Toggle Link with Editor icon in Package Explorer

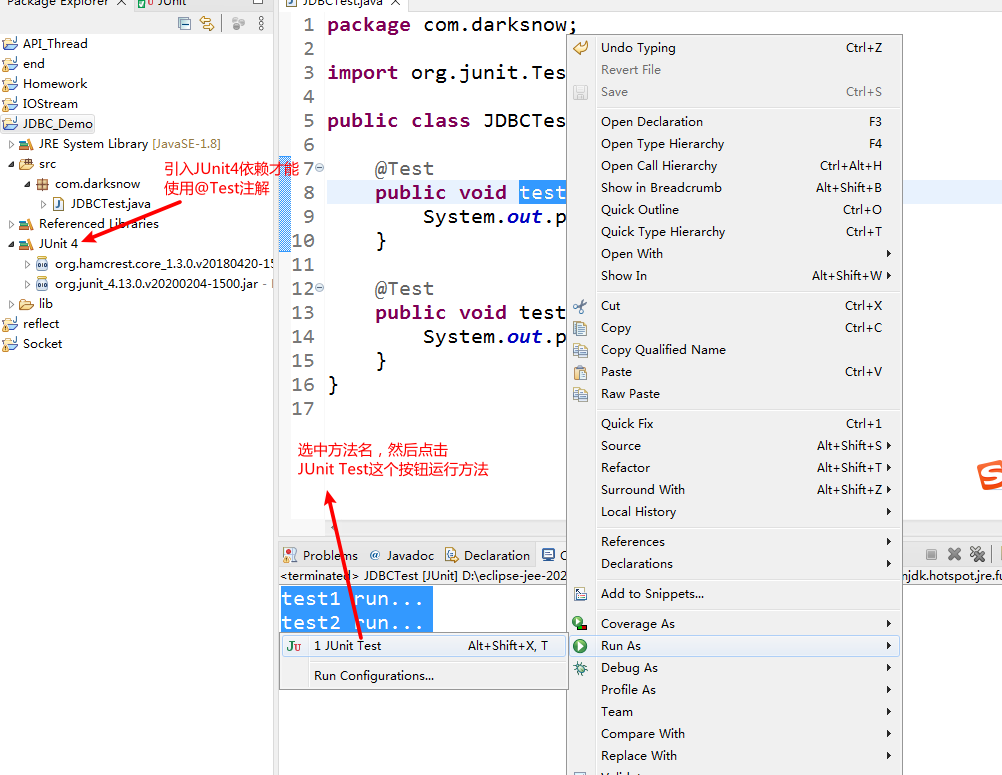tap(206, 24)
